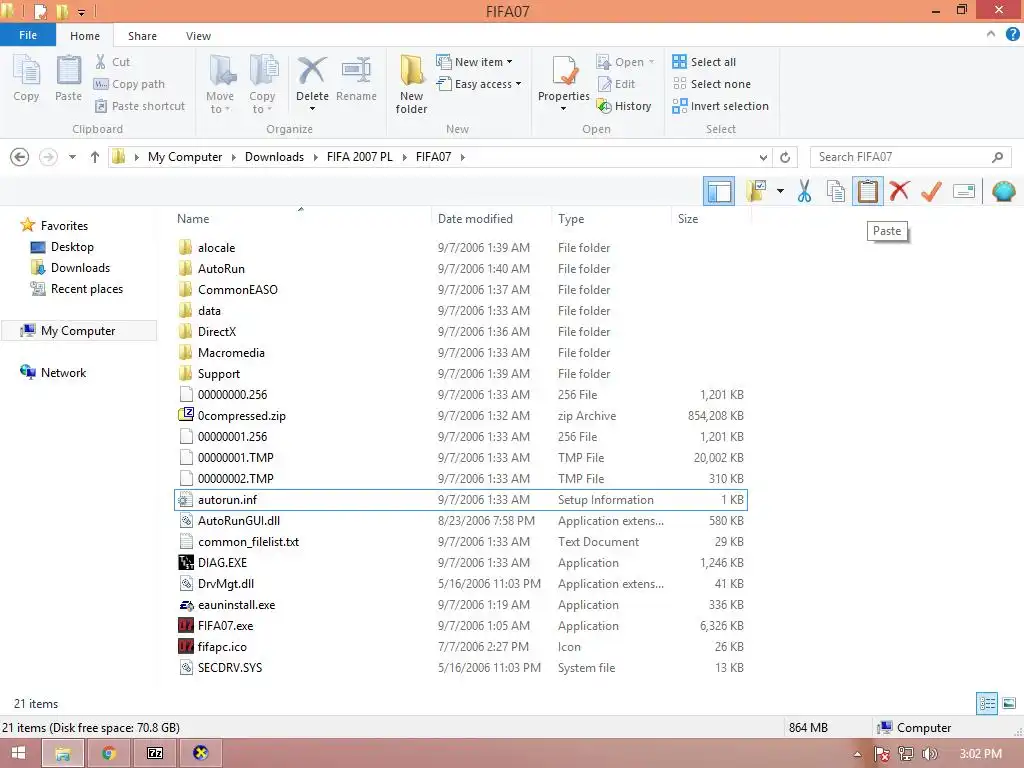Click the Windows Start button
This screenshot has width=1024, height=768.
[x=18, y=753]
